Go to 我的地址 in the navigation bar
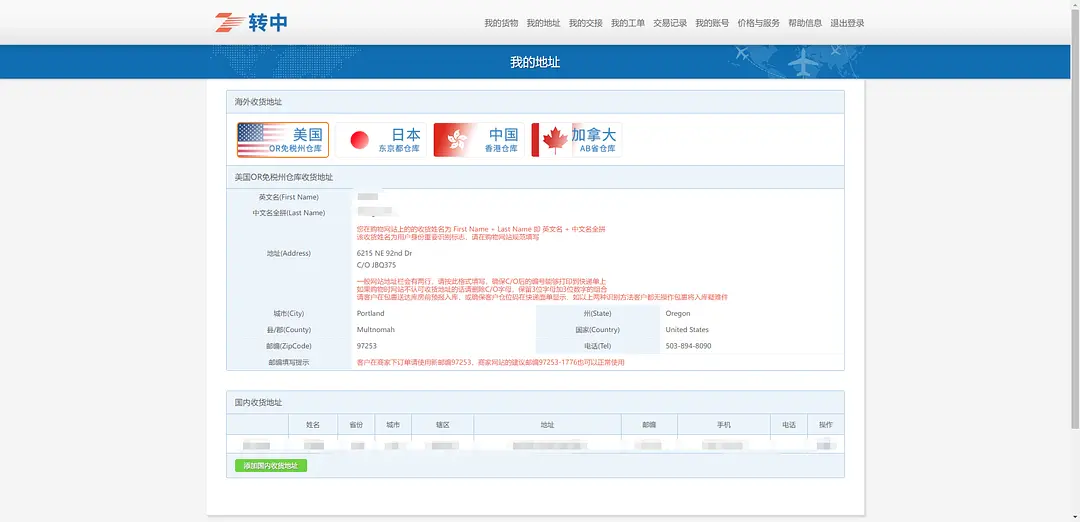This screenshot has height=522, width=1080. pos(543,23)
